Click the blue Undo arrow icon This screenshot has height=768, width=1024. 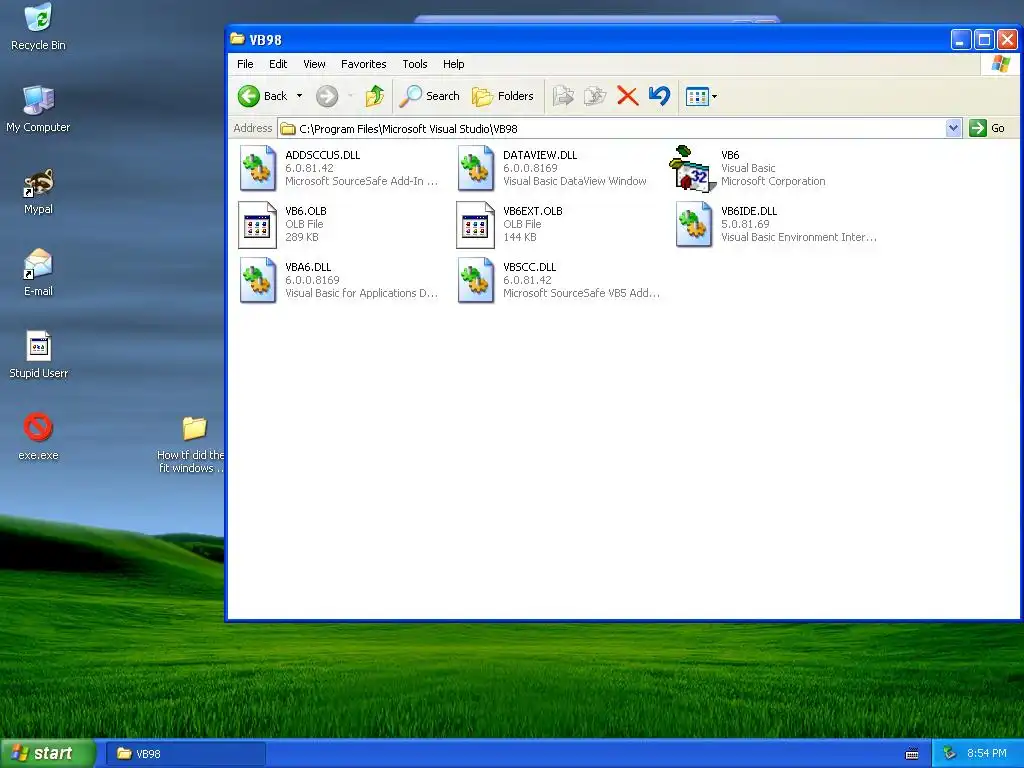[660, 96]
